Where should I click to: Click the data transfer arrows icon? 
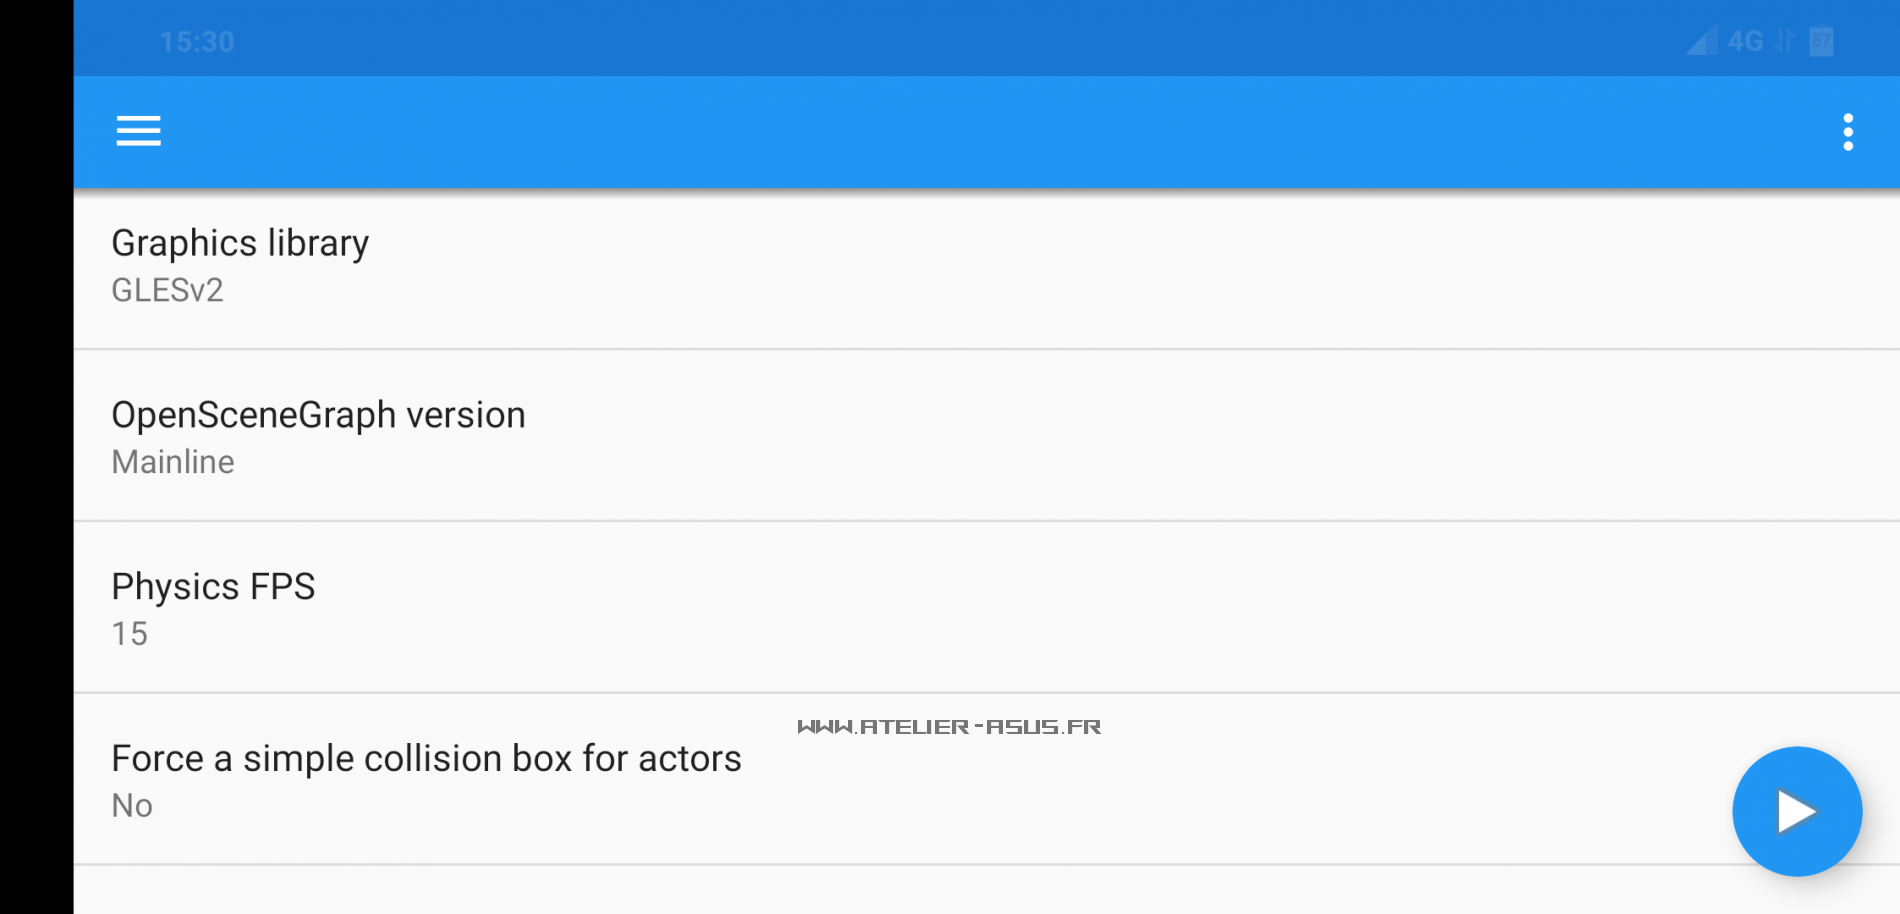[1784, 41]
